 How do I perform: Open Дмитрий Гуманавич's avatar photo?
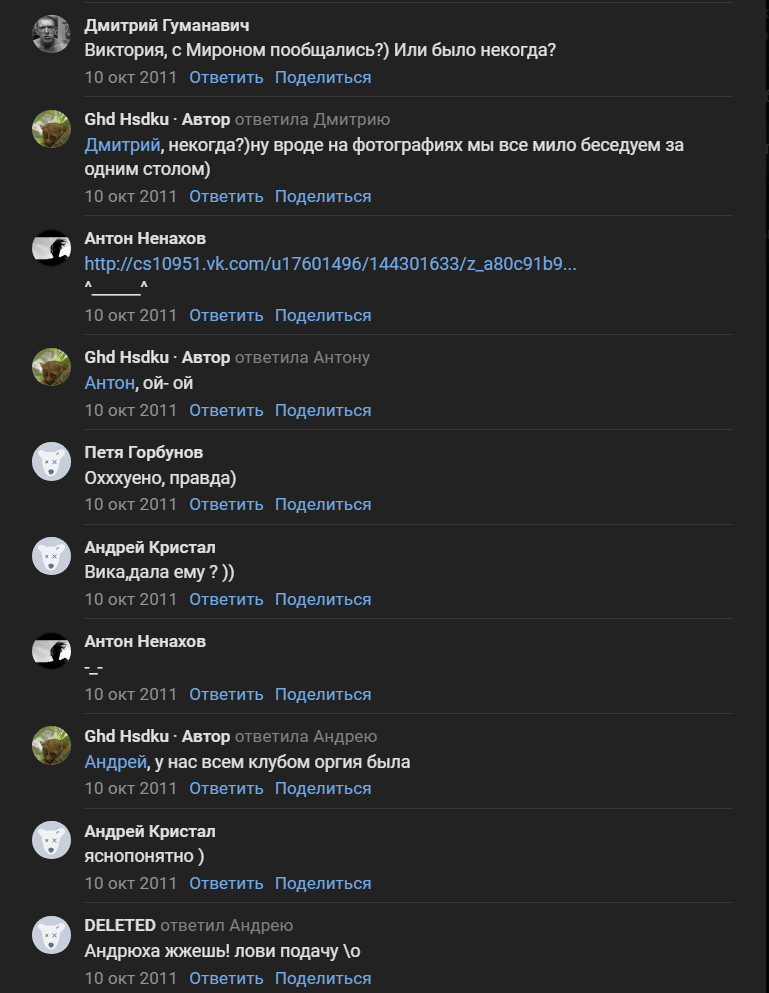(x=51, y=34)
